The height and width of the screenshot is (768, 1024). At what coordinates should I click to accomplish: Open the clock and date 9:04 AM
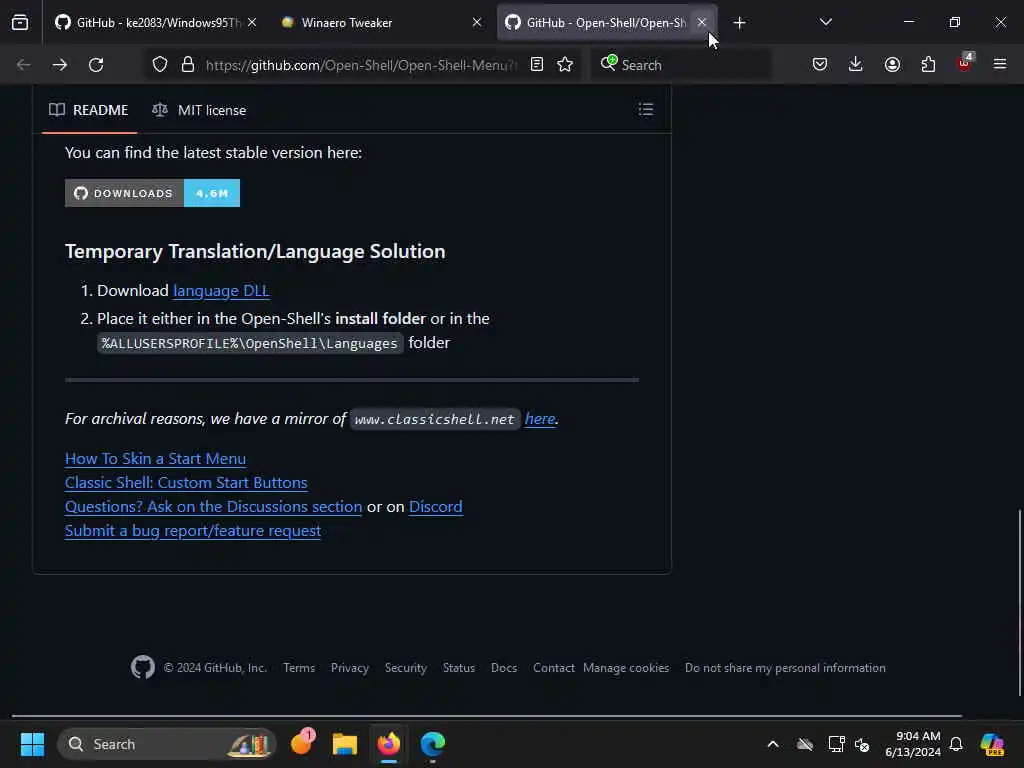point(913,744)
